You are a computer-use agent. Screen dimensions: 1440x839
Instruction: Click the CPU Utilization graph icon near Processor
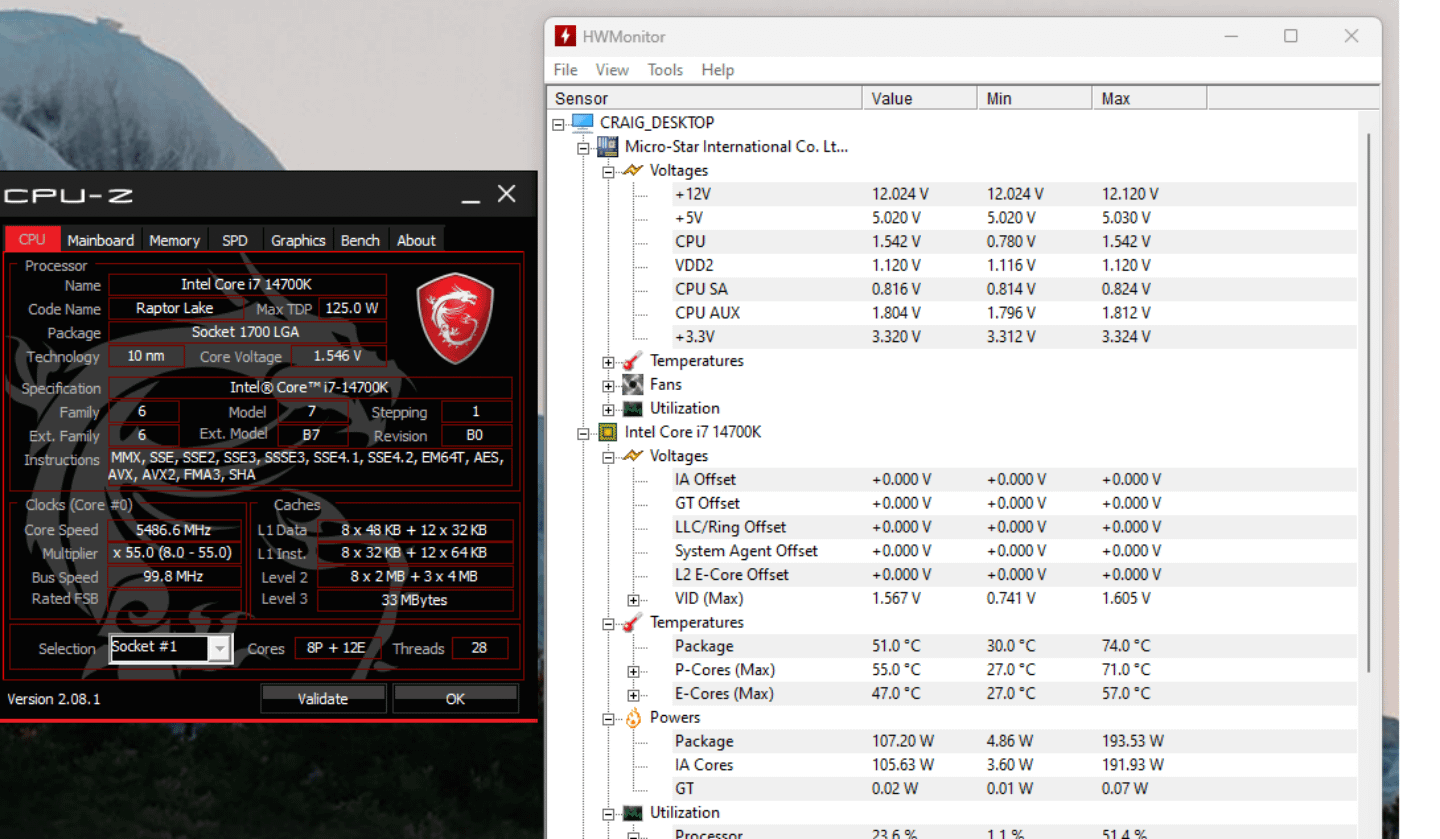[632, 813]
